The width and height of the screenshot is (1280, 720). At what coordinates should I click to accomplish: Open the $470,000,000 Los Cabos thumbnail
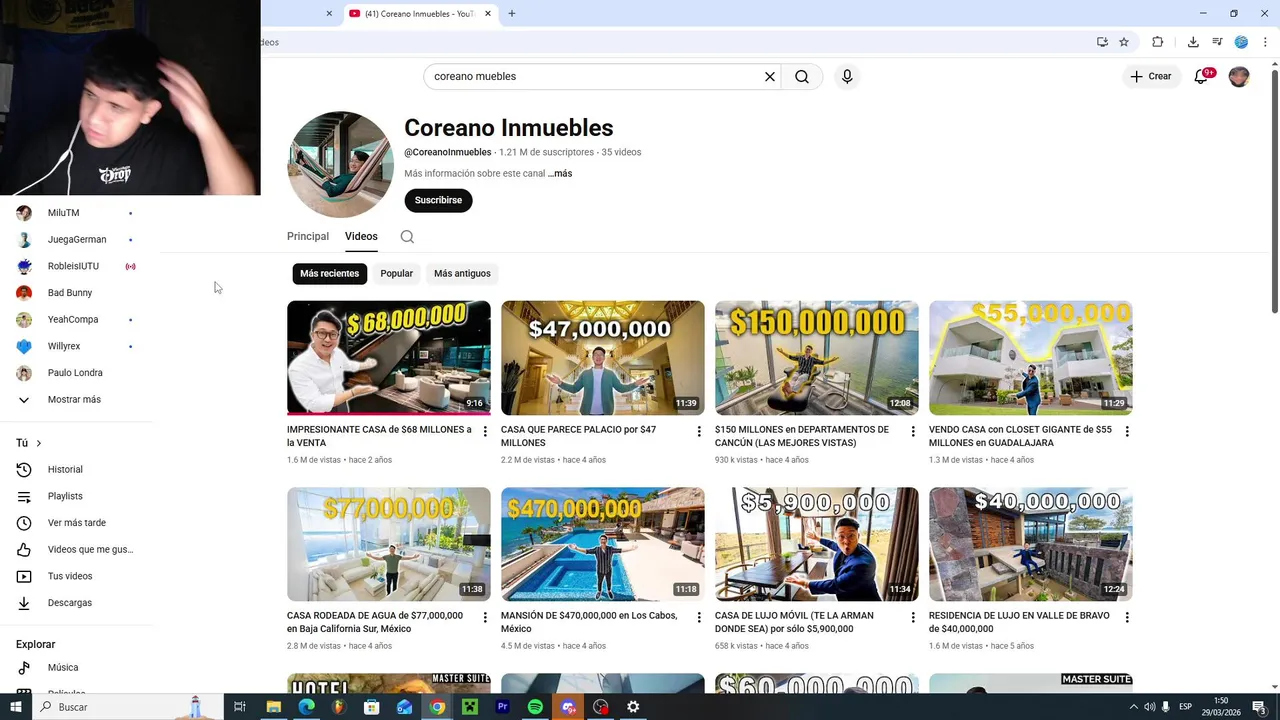[x=603, y=544]
